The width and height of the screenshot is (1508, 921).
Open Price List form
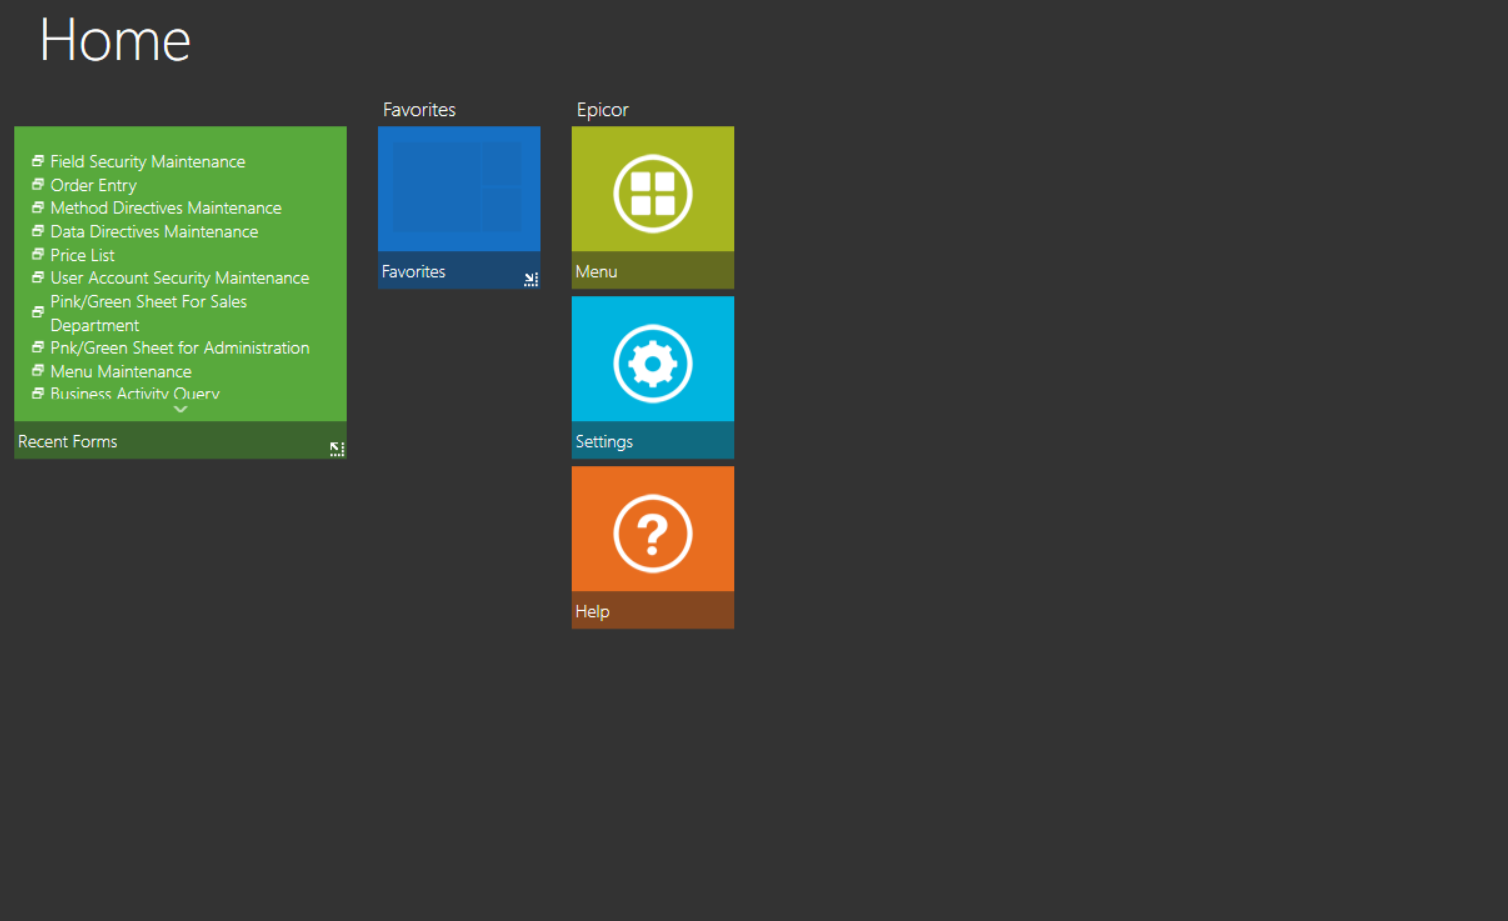tap(82, 255)
